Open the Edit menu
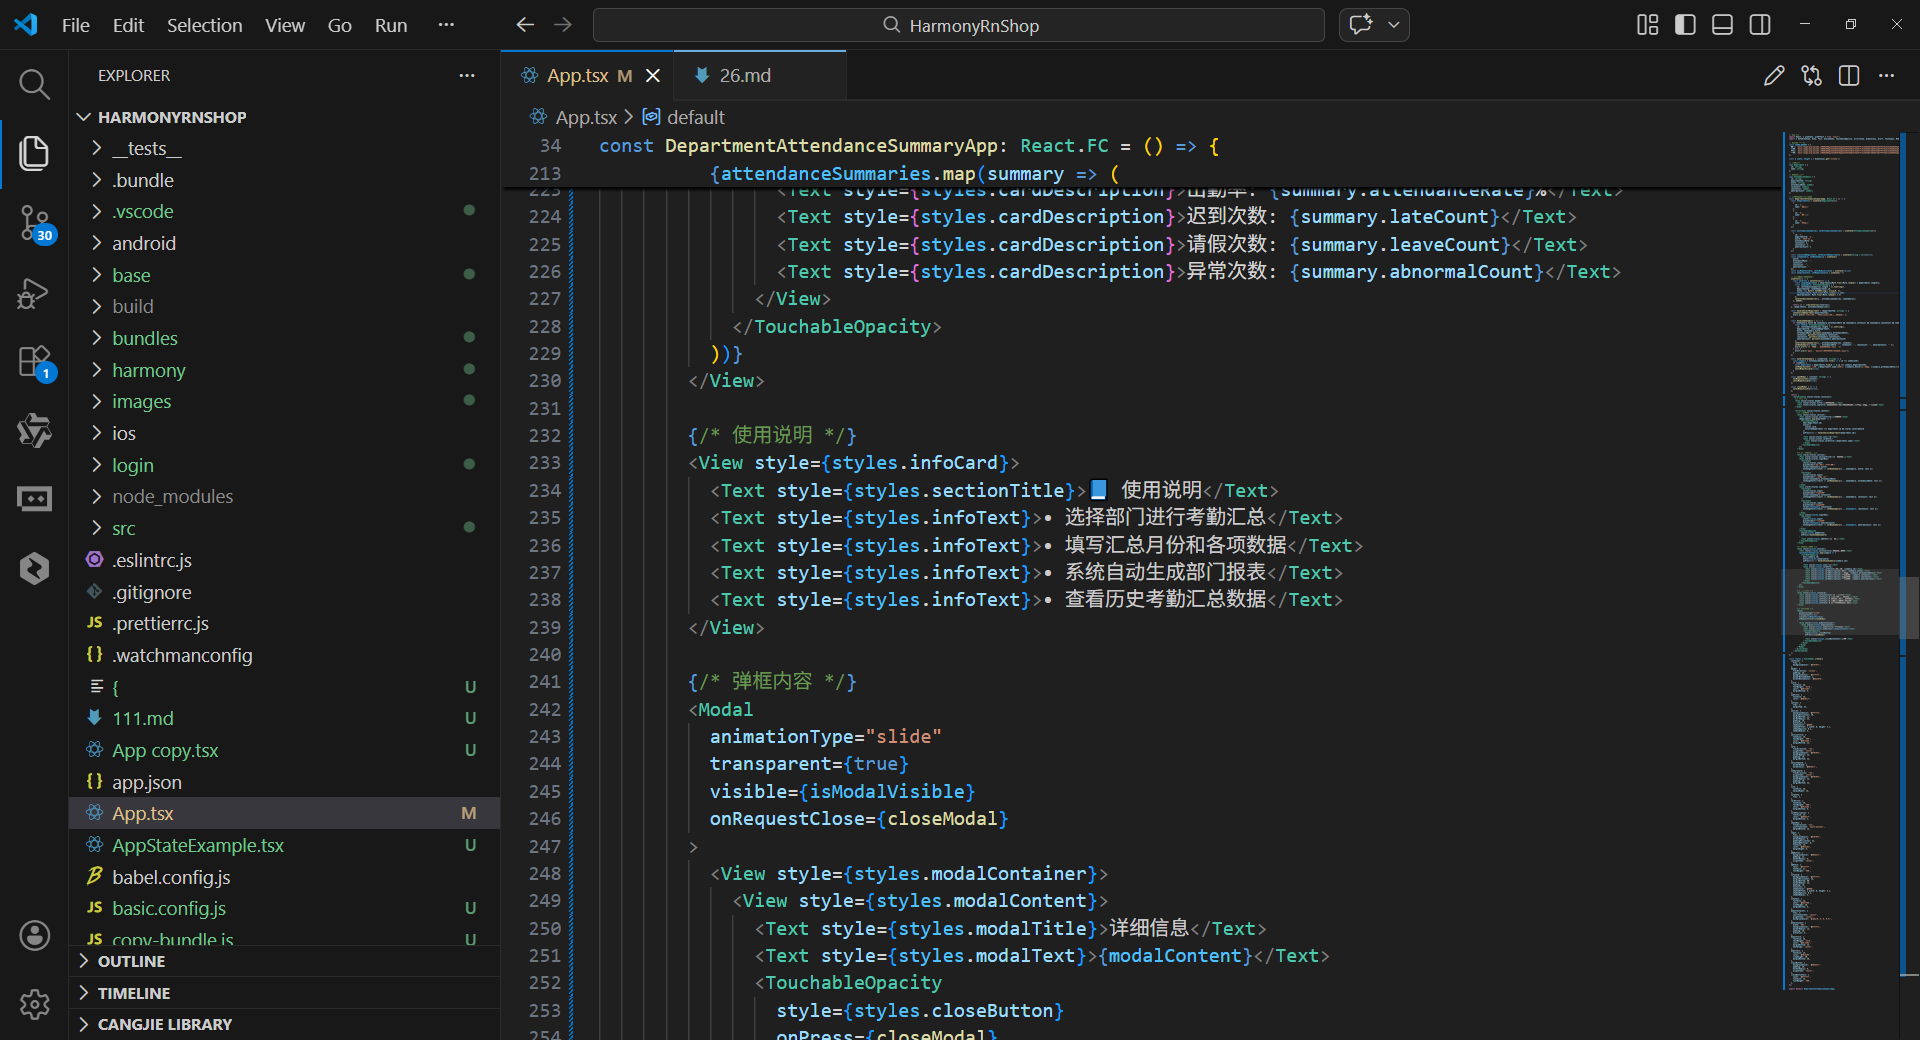1920x1040 pixels. click(128, 25)
